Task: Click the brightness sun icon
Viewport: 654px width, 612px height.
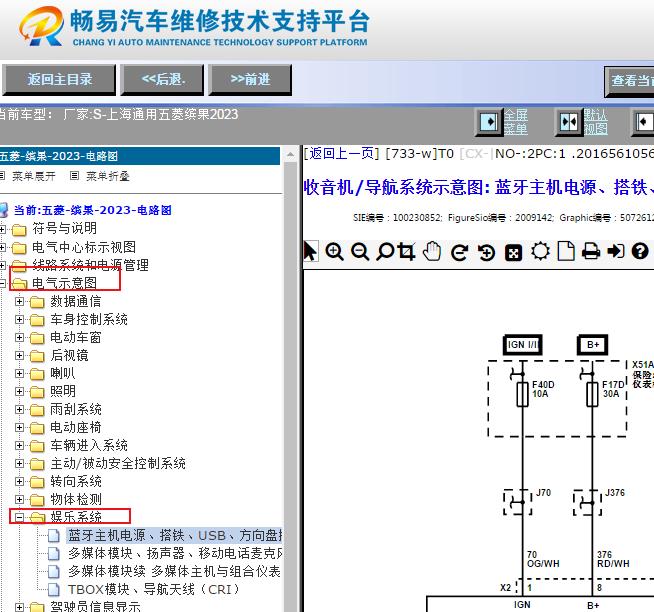Action: (541, 252)
